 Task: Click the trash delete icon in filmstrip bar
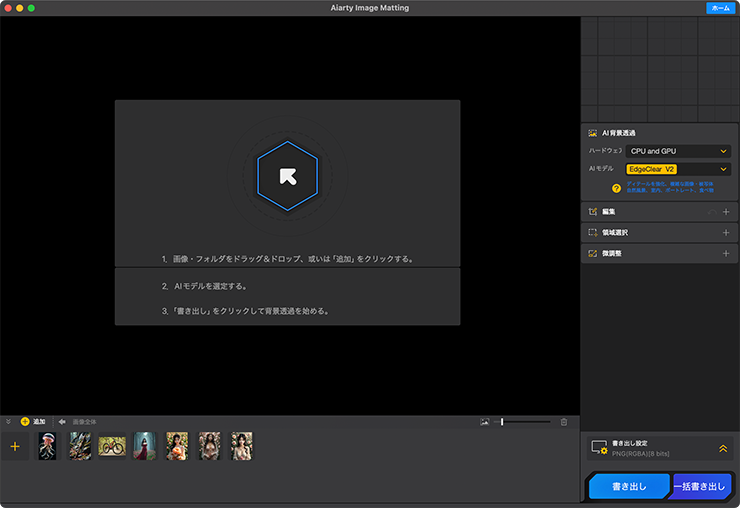(563, 422)
